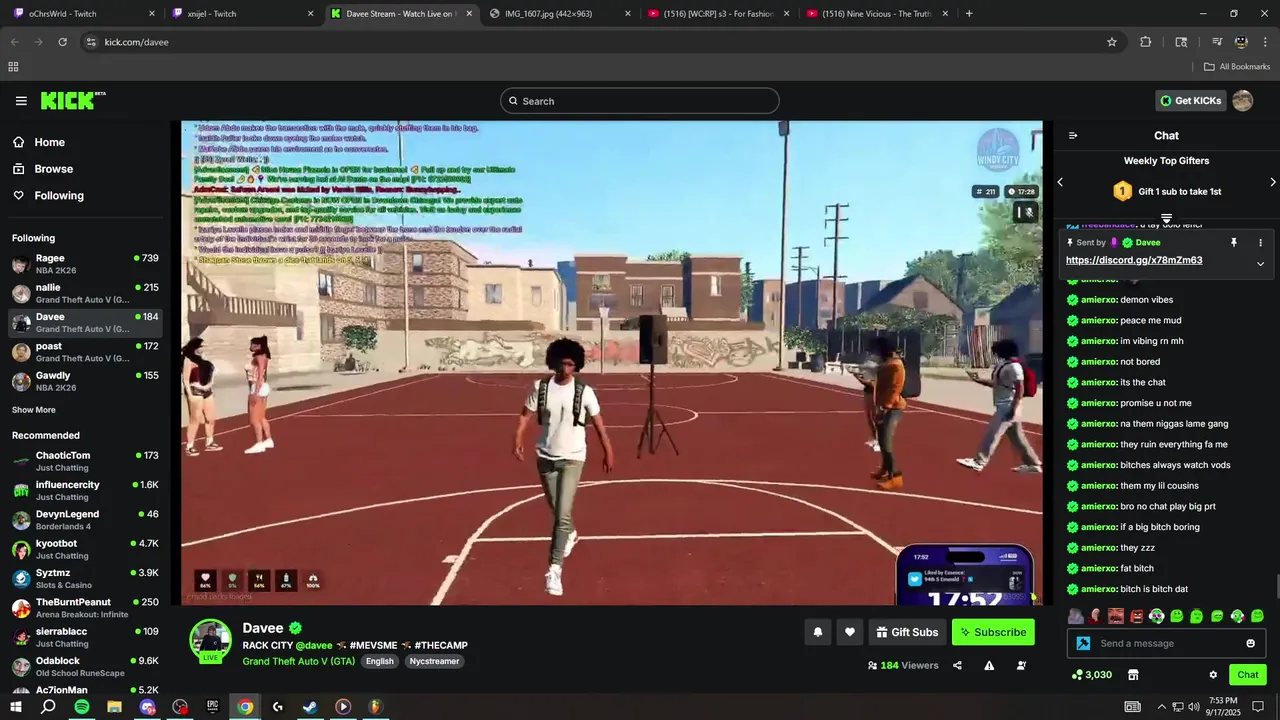Open user profile avatar menu
The height and width of the screenshot is (720, 1280).
[1243, 101]
